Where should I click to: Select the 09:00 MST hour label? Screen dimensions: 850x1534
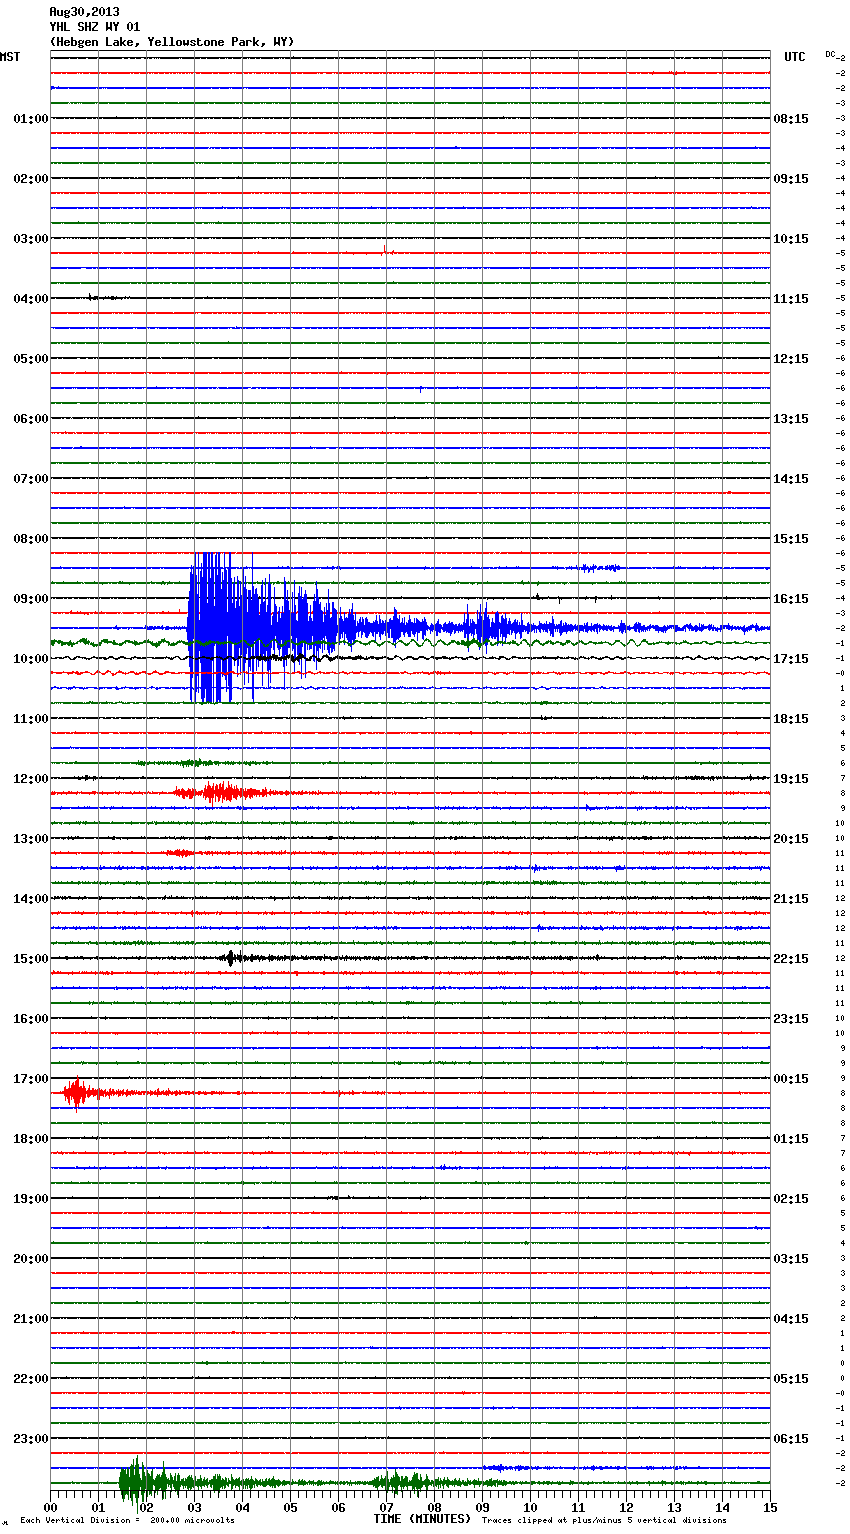click(x=31, y=599)
